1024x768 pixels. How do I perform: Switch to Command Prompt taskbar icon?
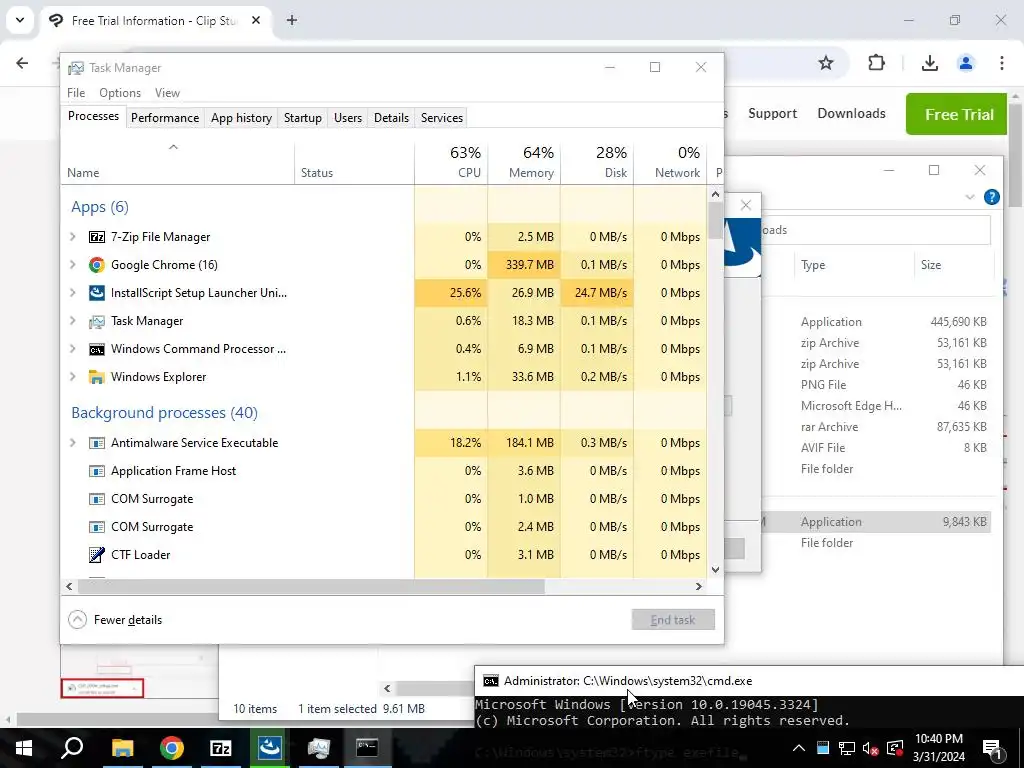coord(367,748)
